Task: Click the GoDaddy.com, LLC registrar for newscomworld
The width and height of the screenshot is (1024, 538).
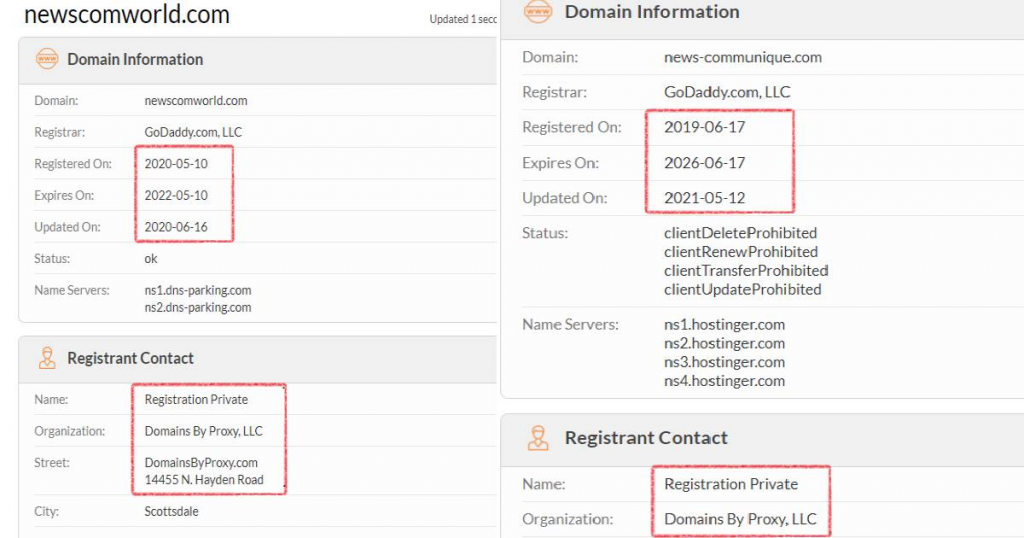Action: pyautogui.click(x=193, y=132)
